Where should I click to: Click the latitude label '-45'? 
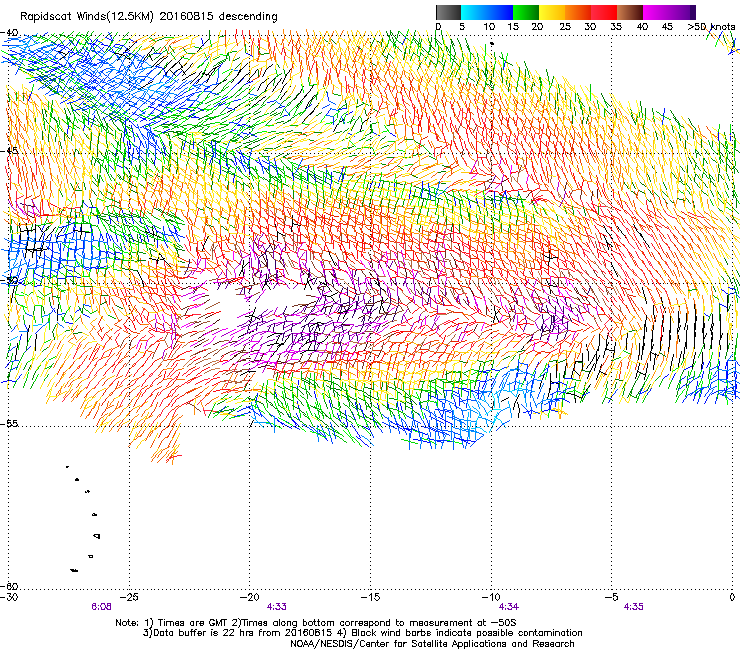point(10,151)
